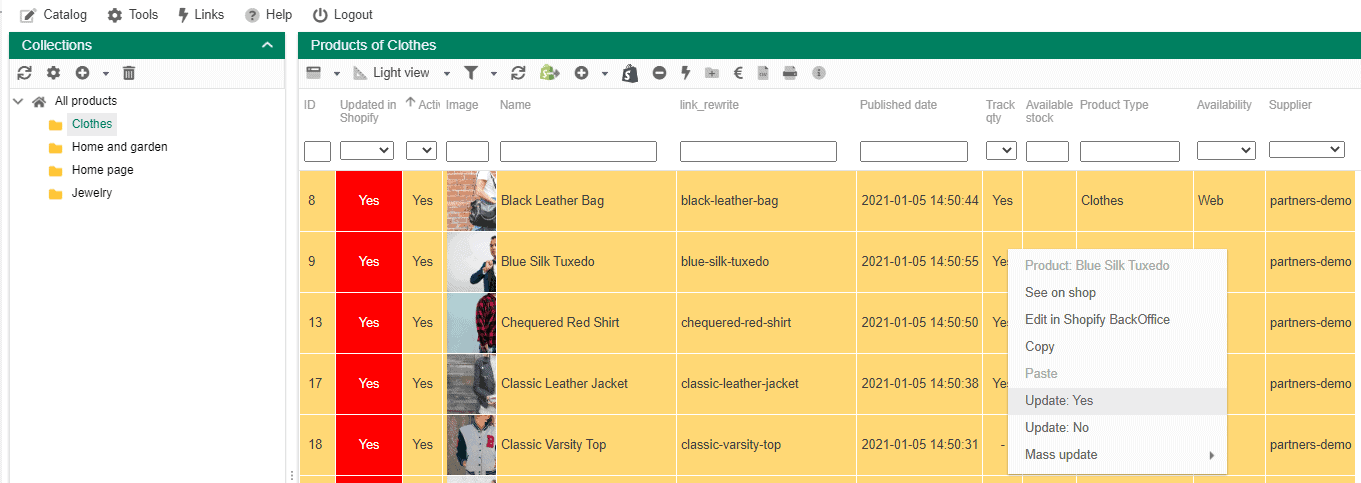Click the red Yes cell for Black Leather Bag
The height and width of the screenshot is (483, 1361).
pos(369,201)
